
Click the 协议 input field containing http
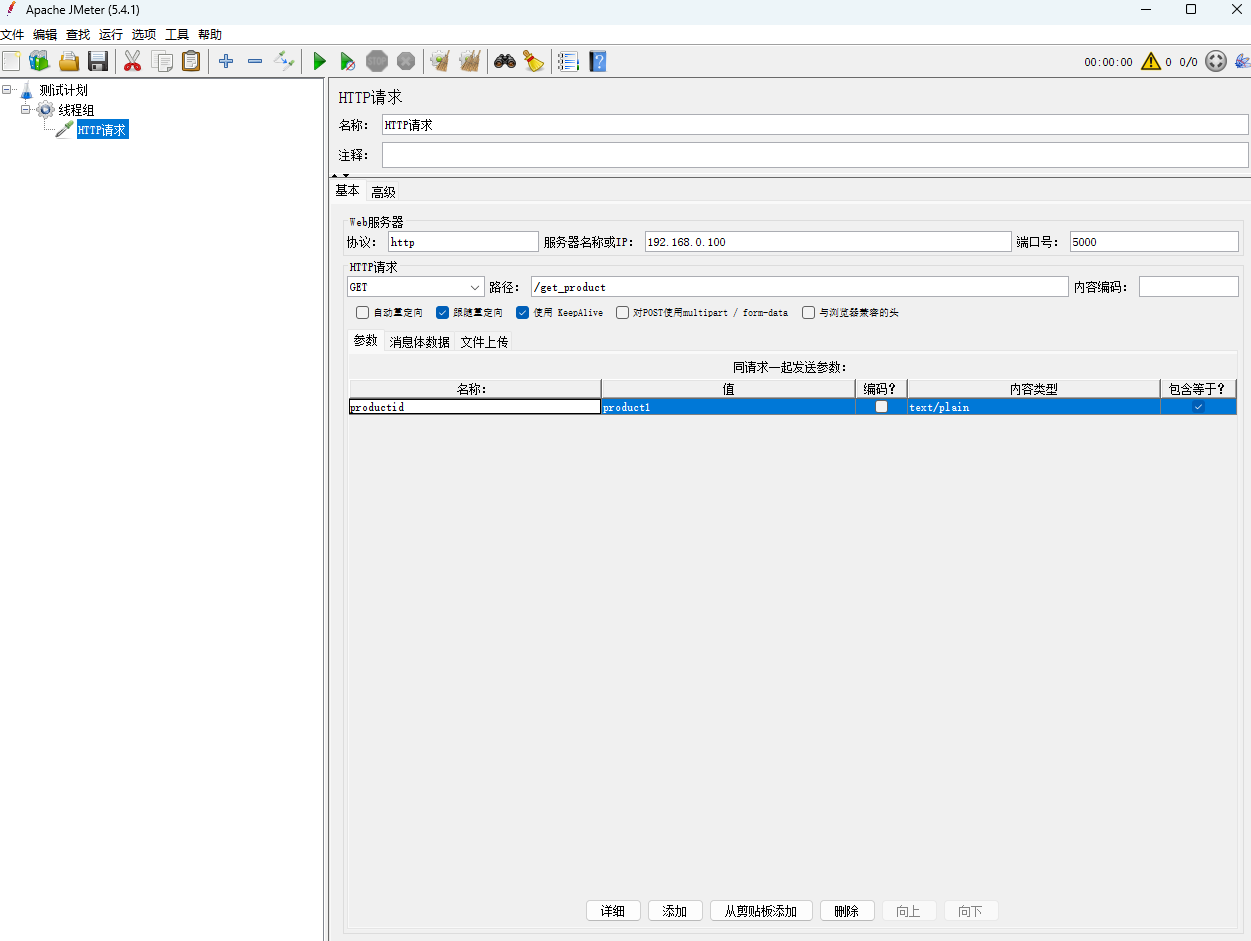463,242
